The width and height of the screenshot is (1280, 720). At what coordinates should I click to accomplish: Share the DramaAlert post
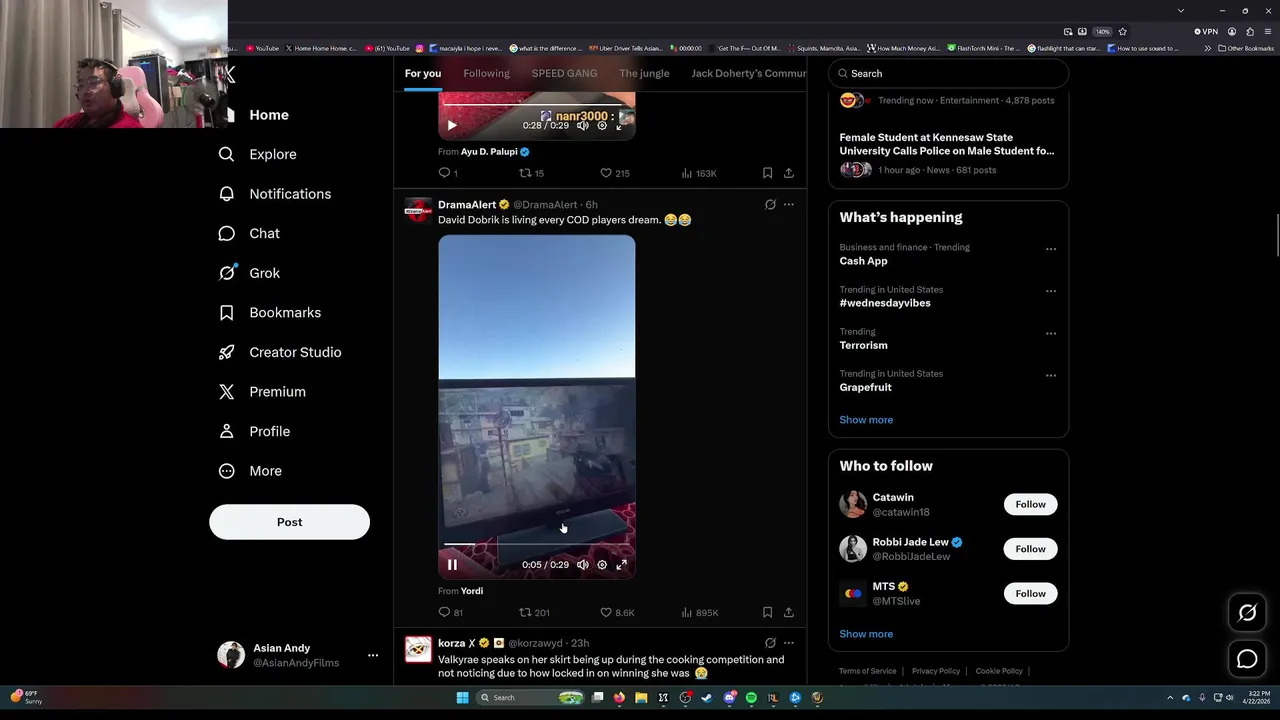789,612
